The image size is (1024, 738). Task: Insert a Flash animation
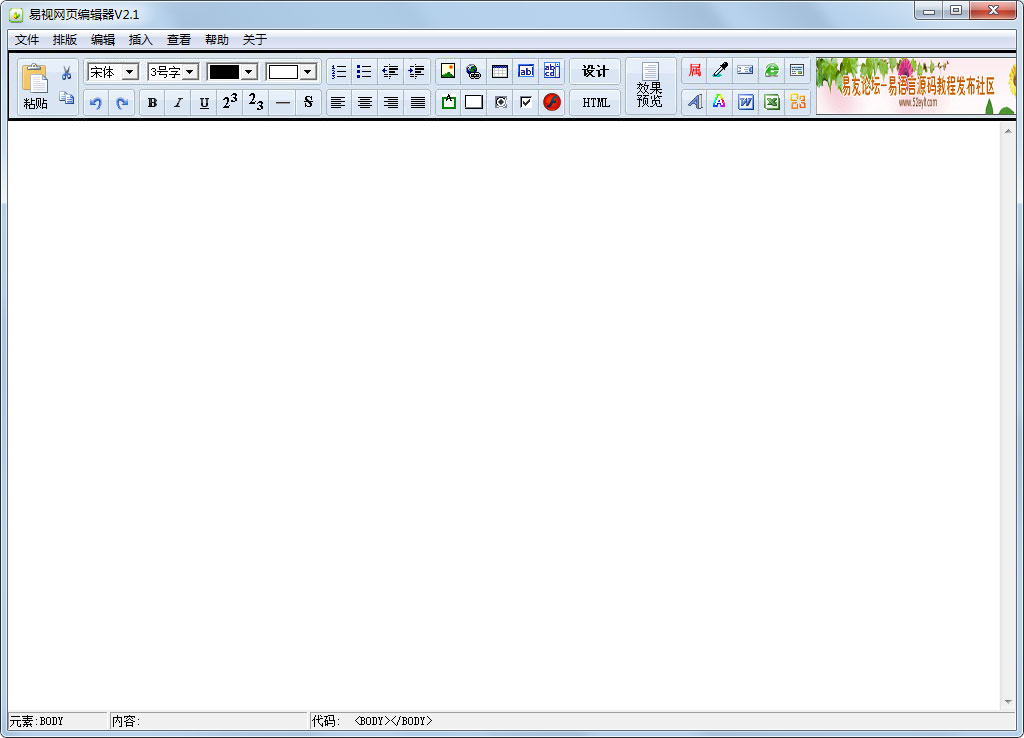(x=552, y=102)
